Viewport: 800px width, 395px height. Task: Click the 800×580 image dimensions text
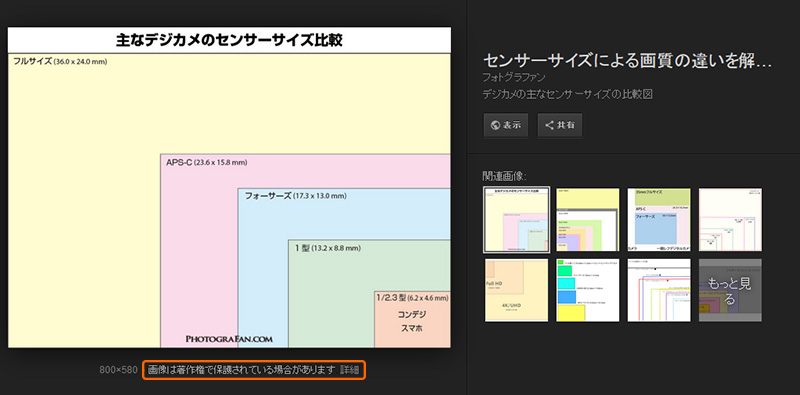pos(119,369)
